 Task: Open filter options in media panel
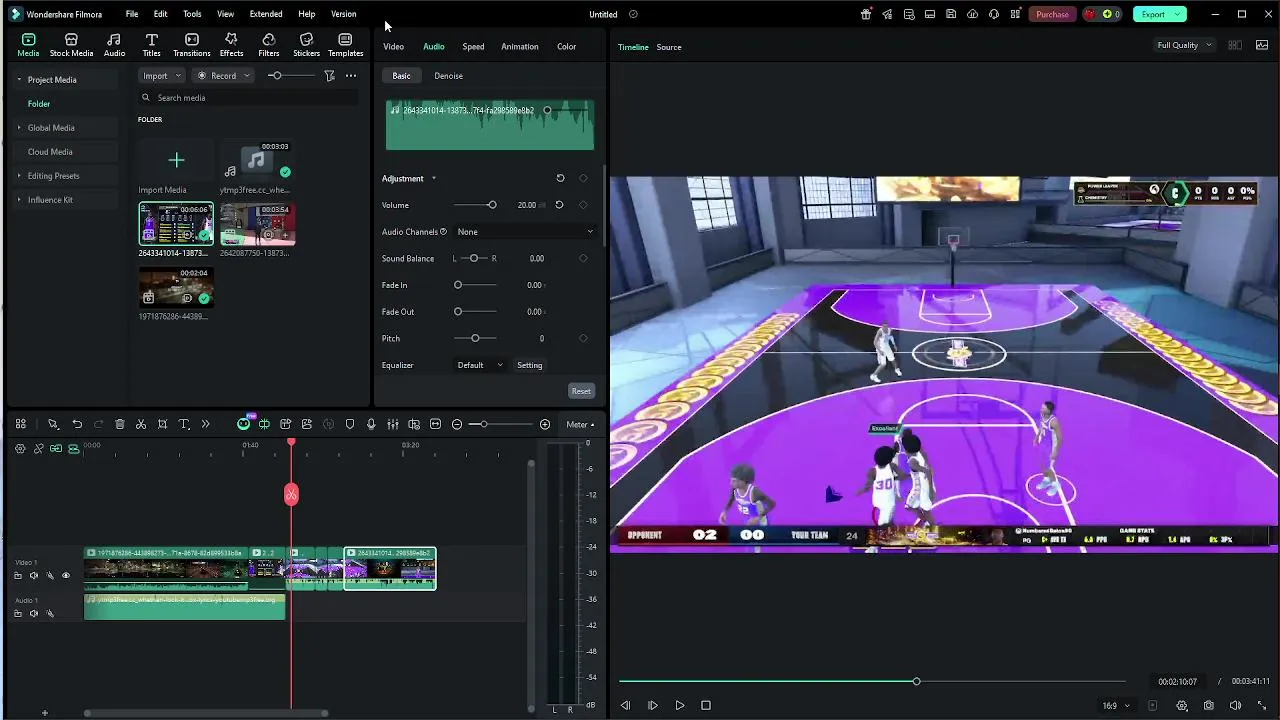pos(329,76)
